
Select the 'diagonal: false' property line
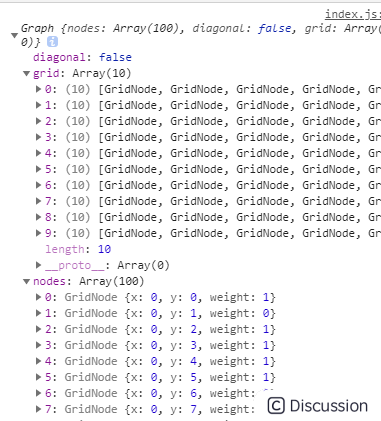click(82, 57)
